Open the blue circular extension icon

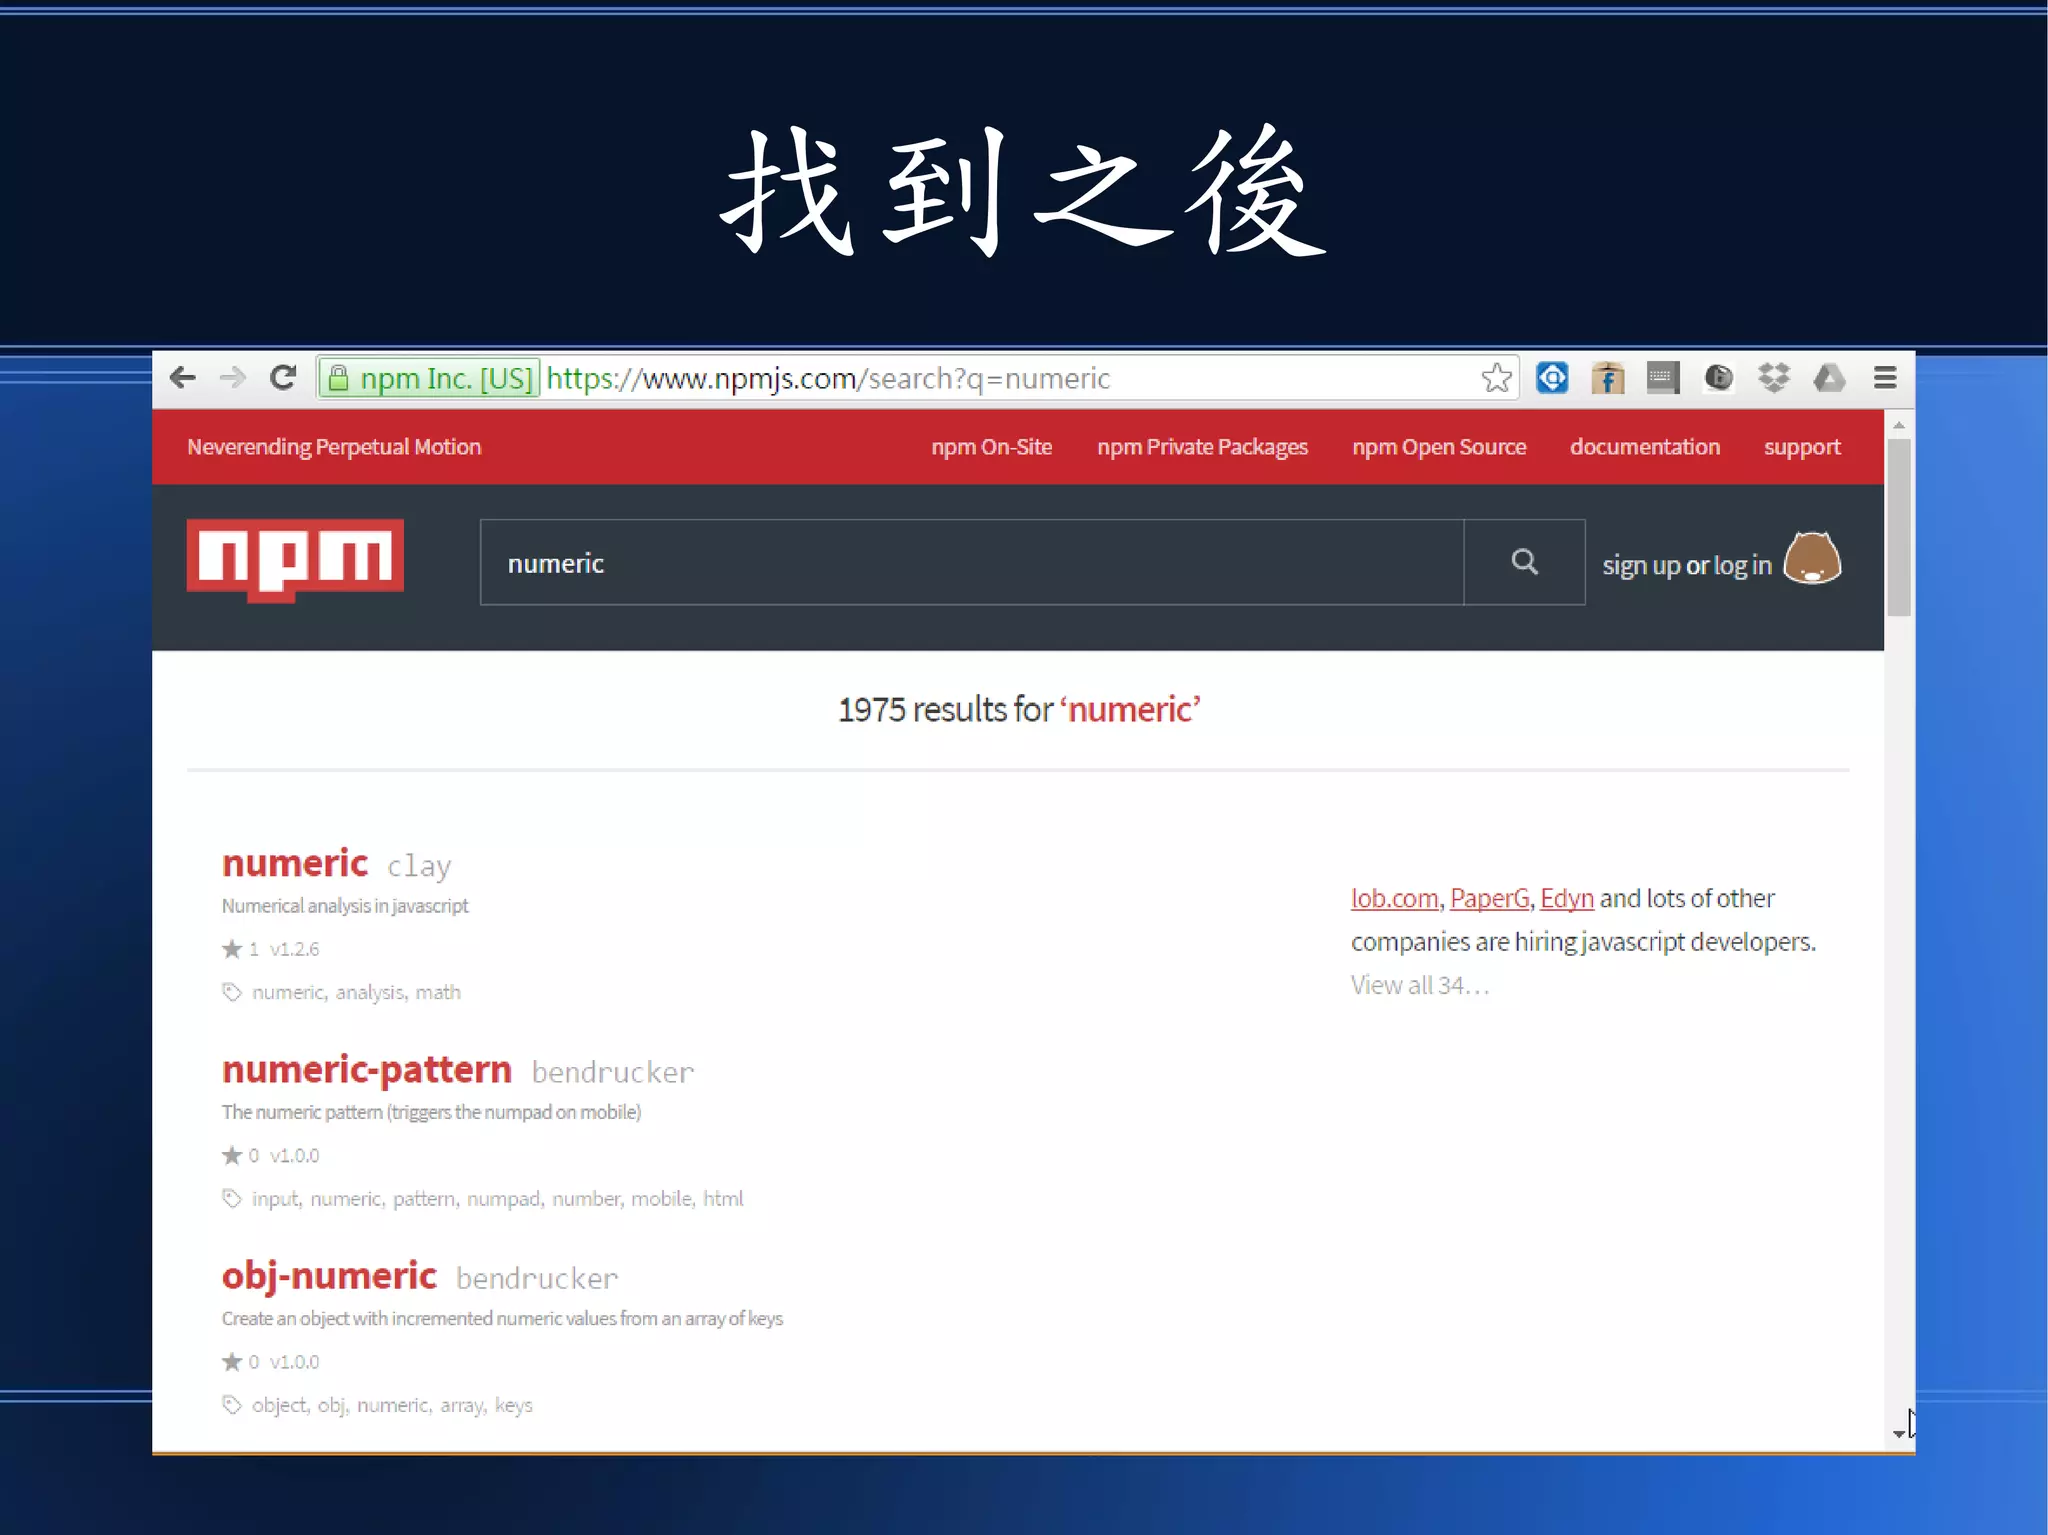[x=1552, y=378]
